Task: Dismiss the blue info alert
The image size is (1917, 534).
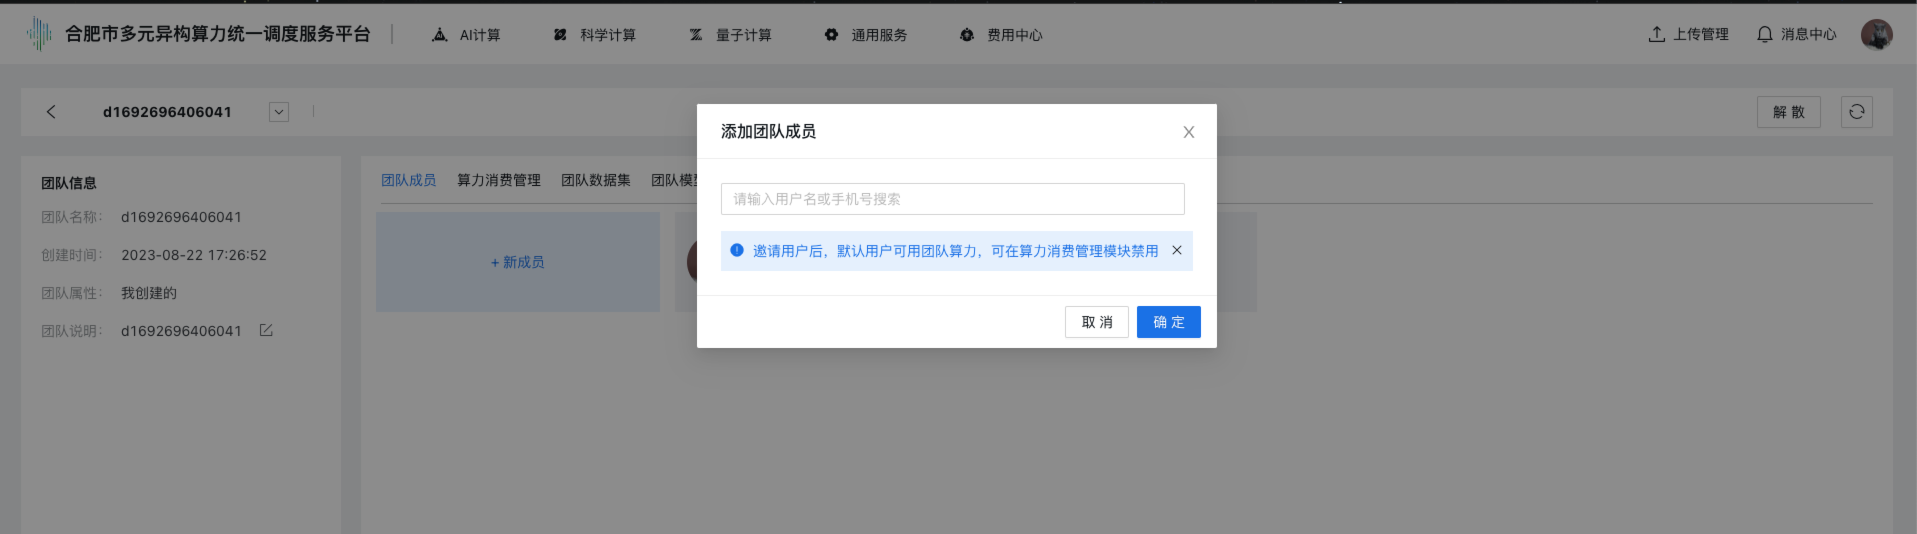Action: click(x=1177, y=250)
